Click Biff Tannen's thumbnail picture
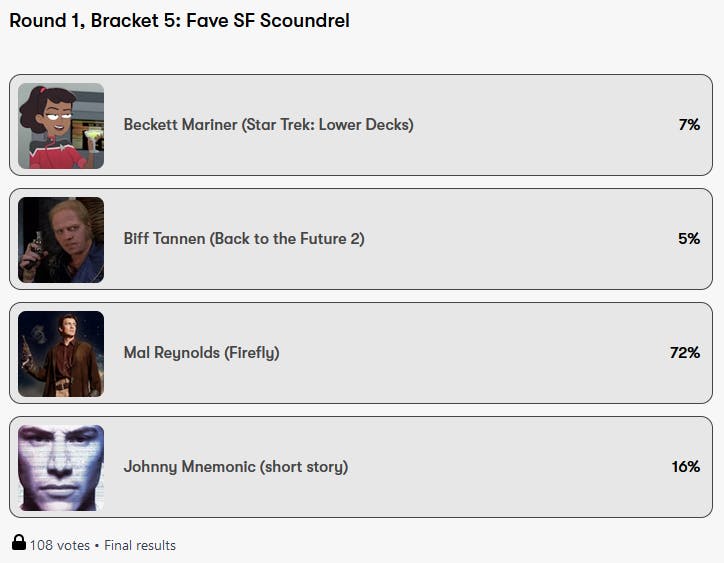Screen dimensions: 724x563 (61, 239)
